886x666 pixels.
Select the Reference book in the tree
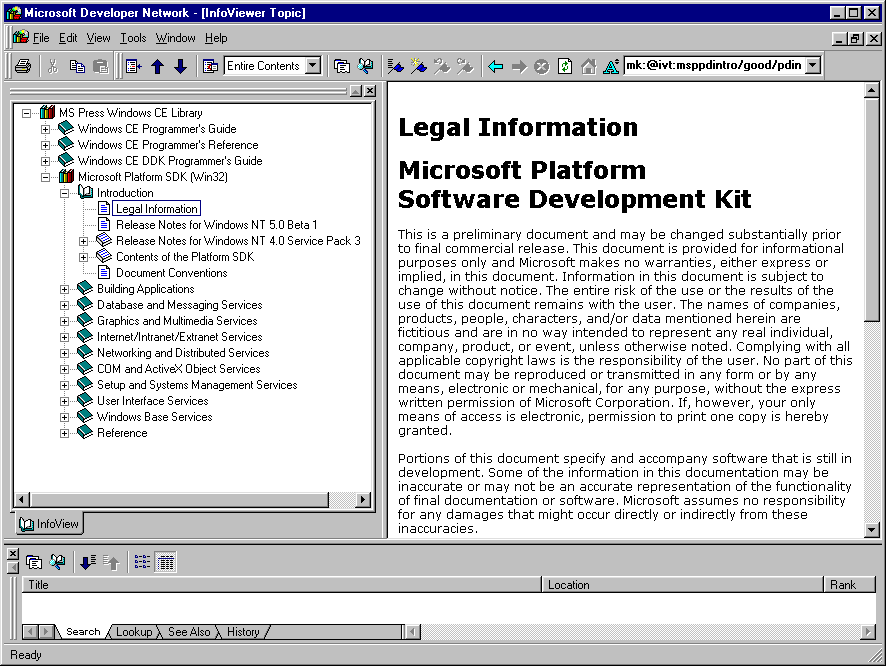point(122,433)
